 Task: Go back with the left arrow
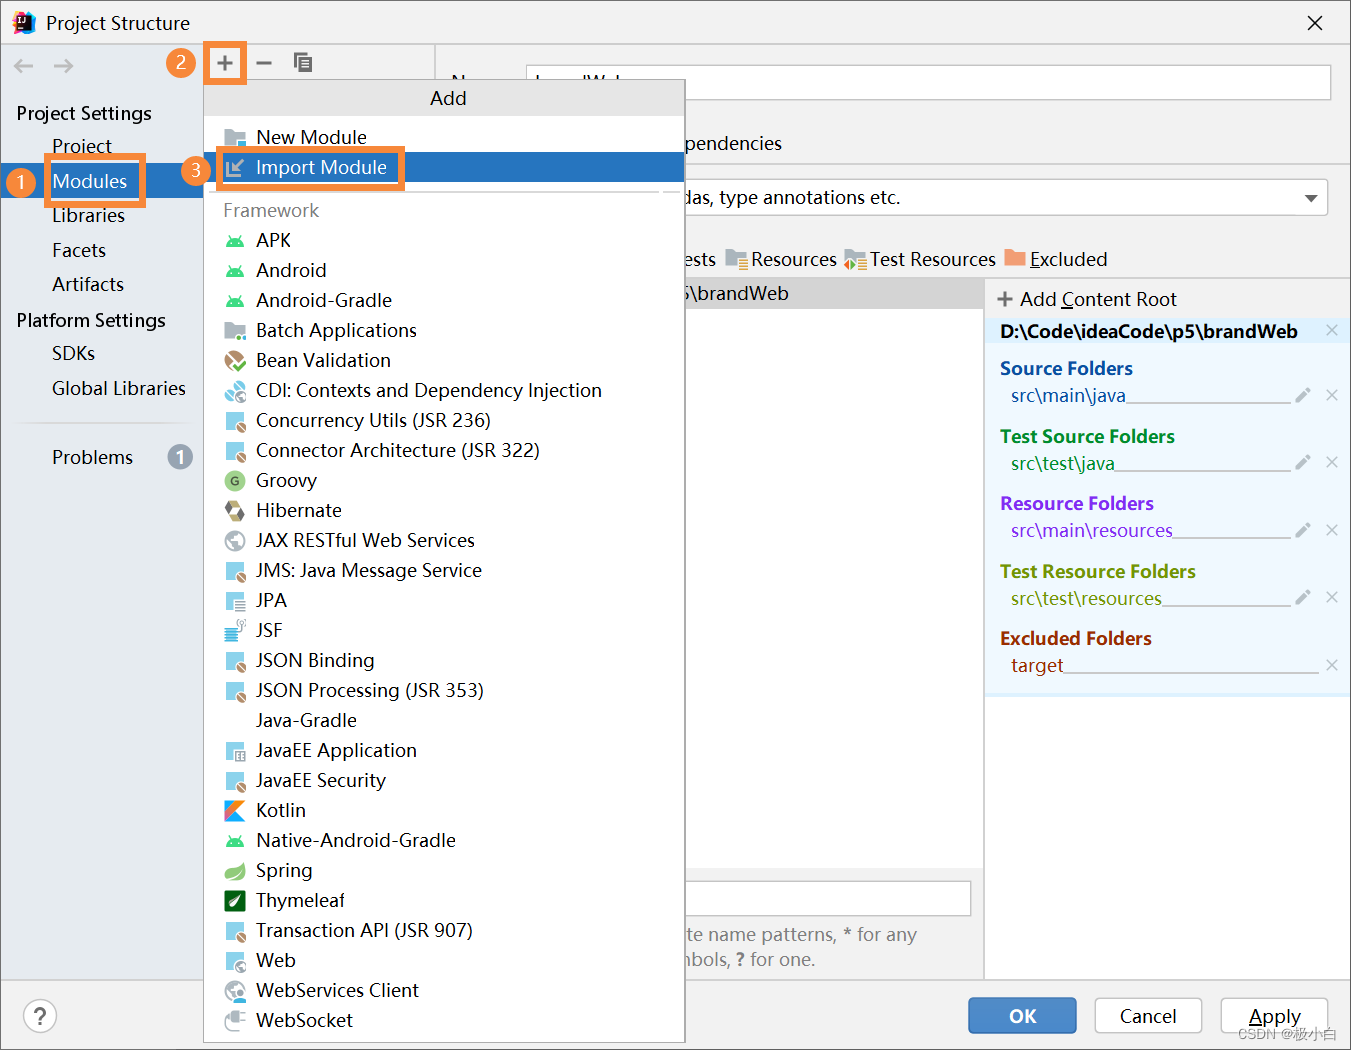24,66
